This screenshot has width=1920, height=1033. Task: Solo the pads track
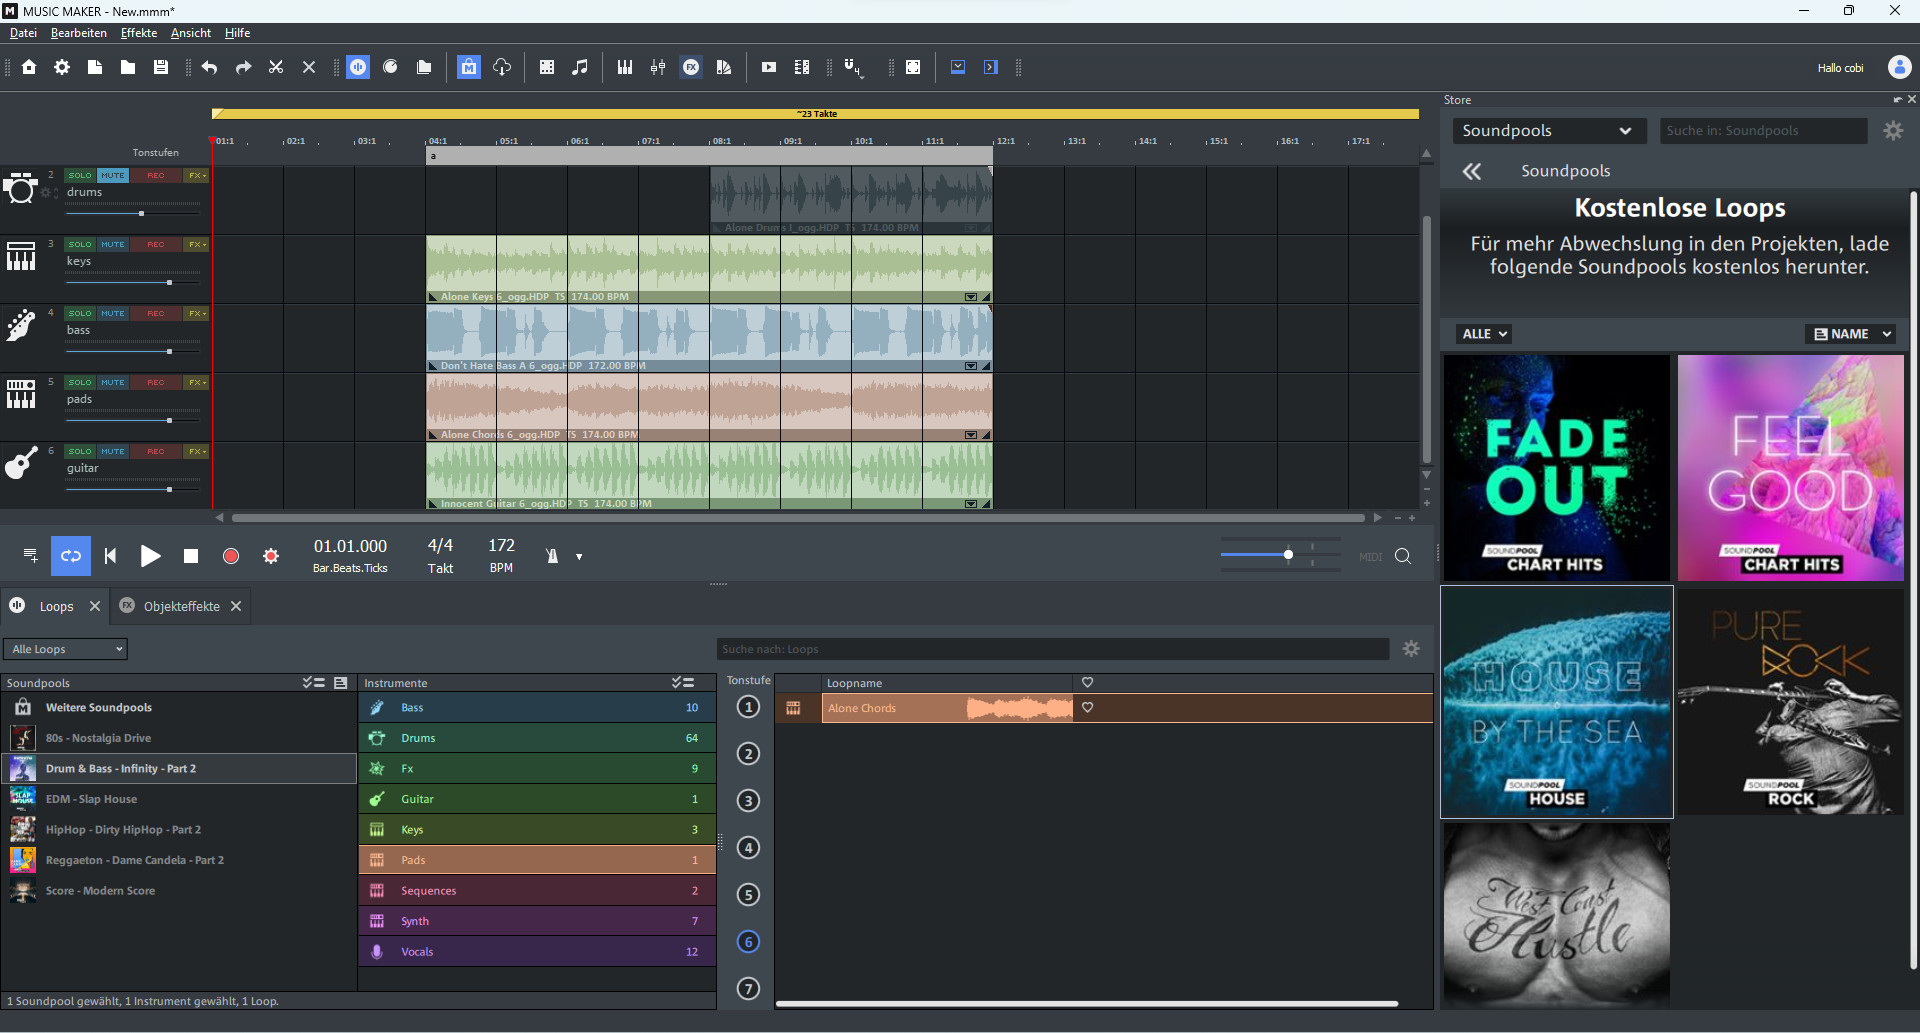click(x=80, y=382)
